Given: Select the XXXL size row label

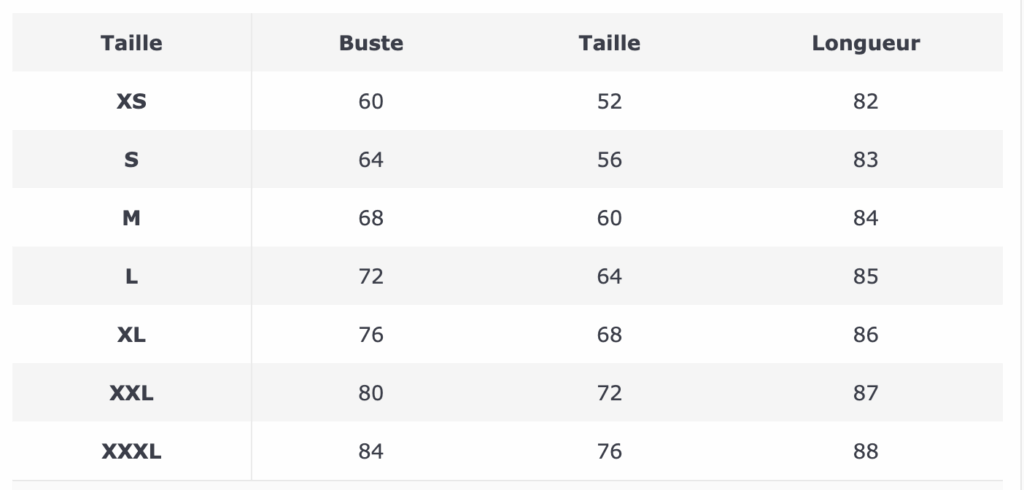Looking at the screenshot, I should pyautogui.click(x=131, y=451).
